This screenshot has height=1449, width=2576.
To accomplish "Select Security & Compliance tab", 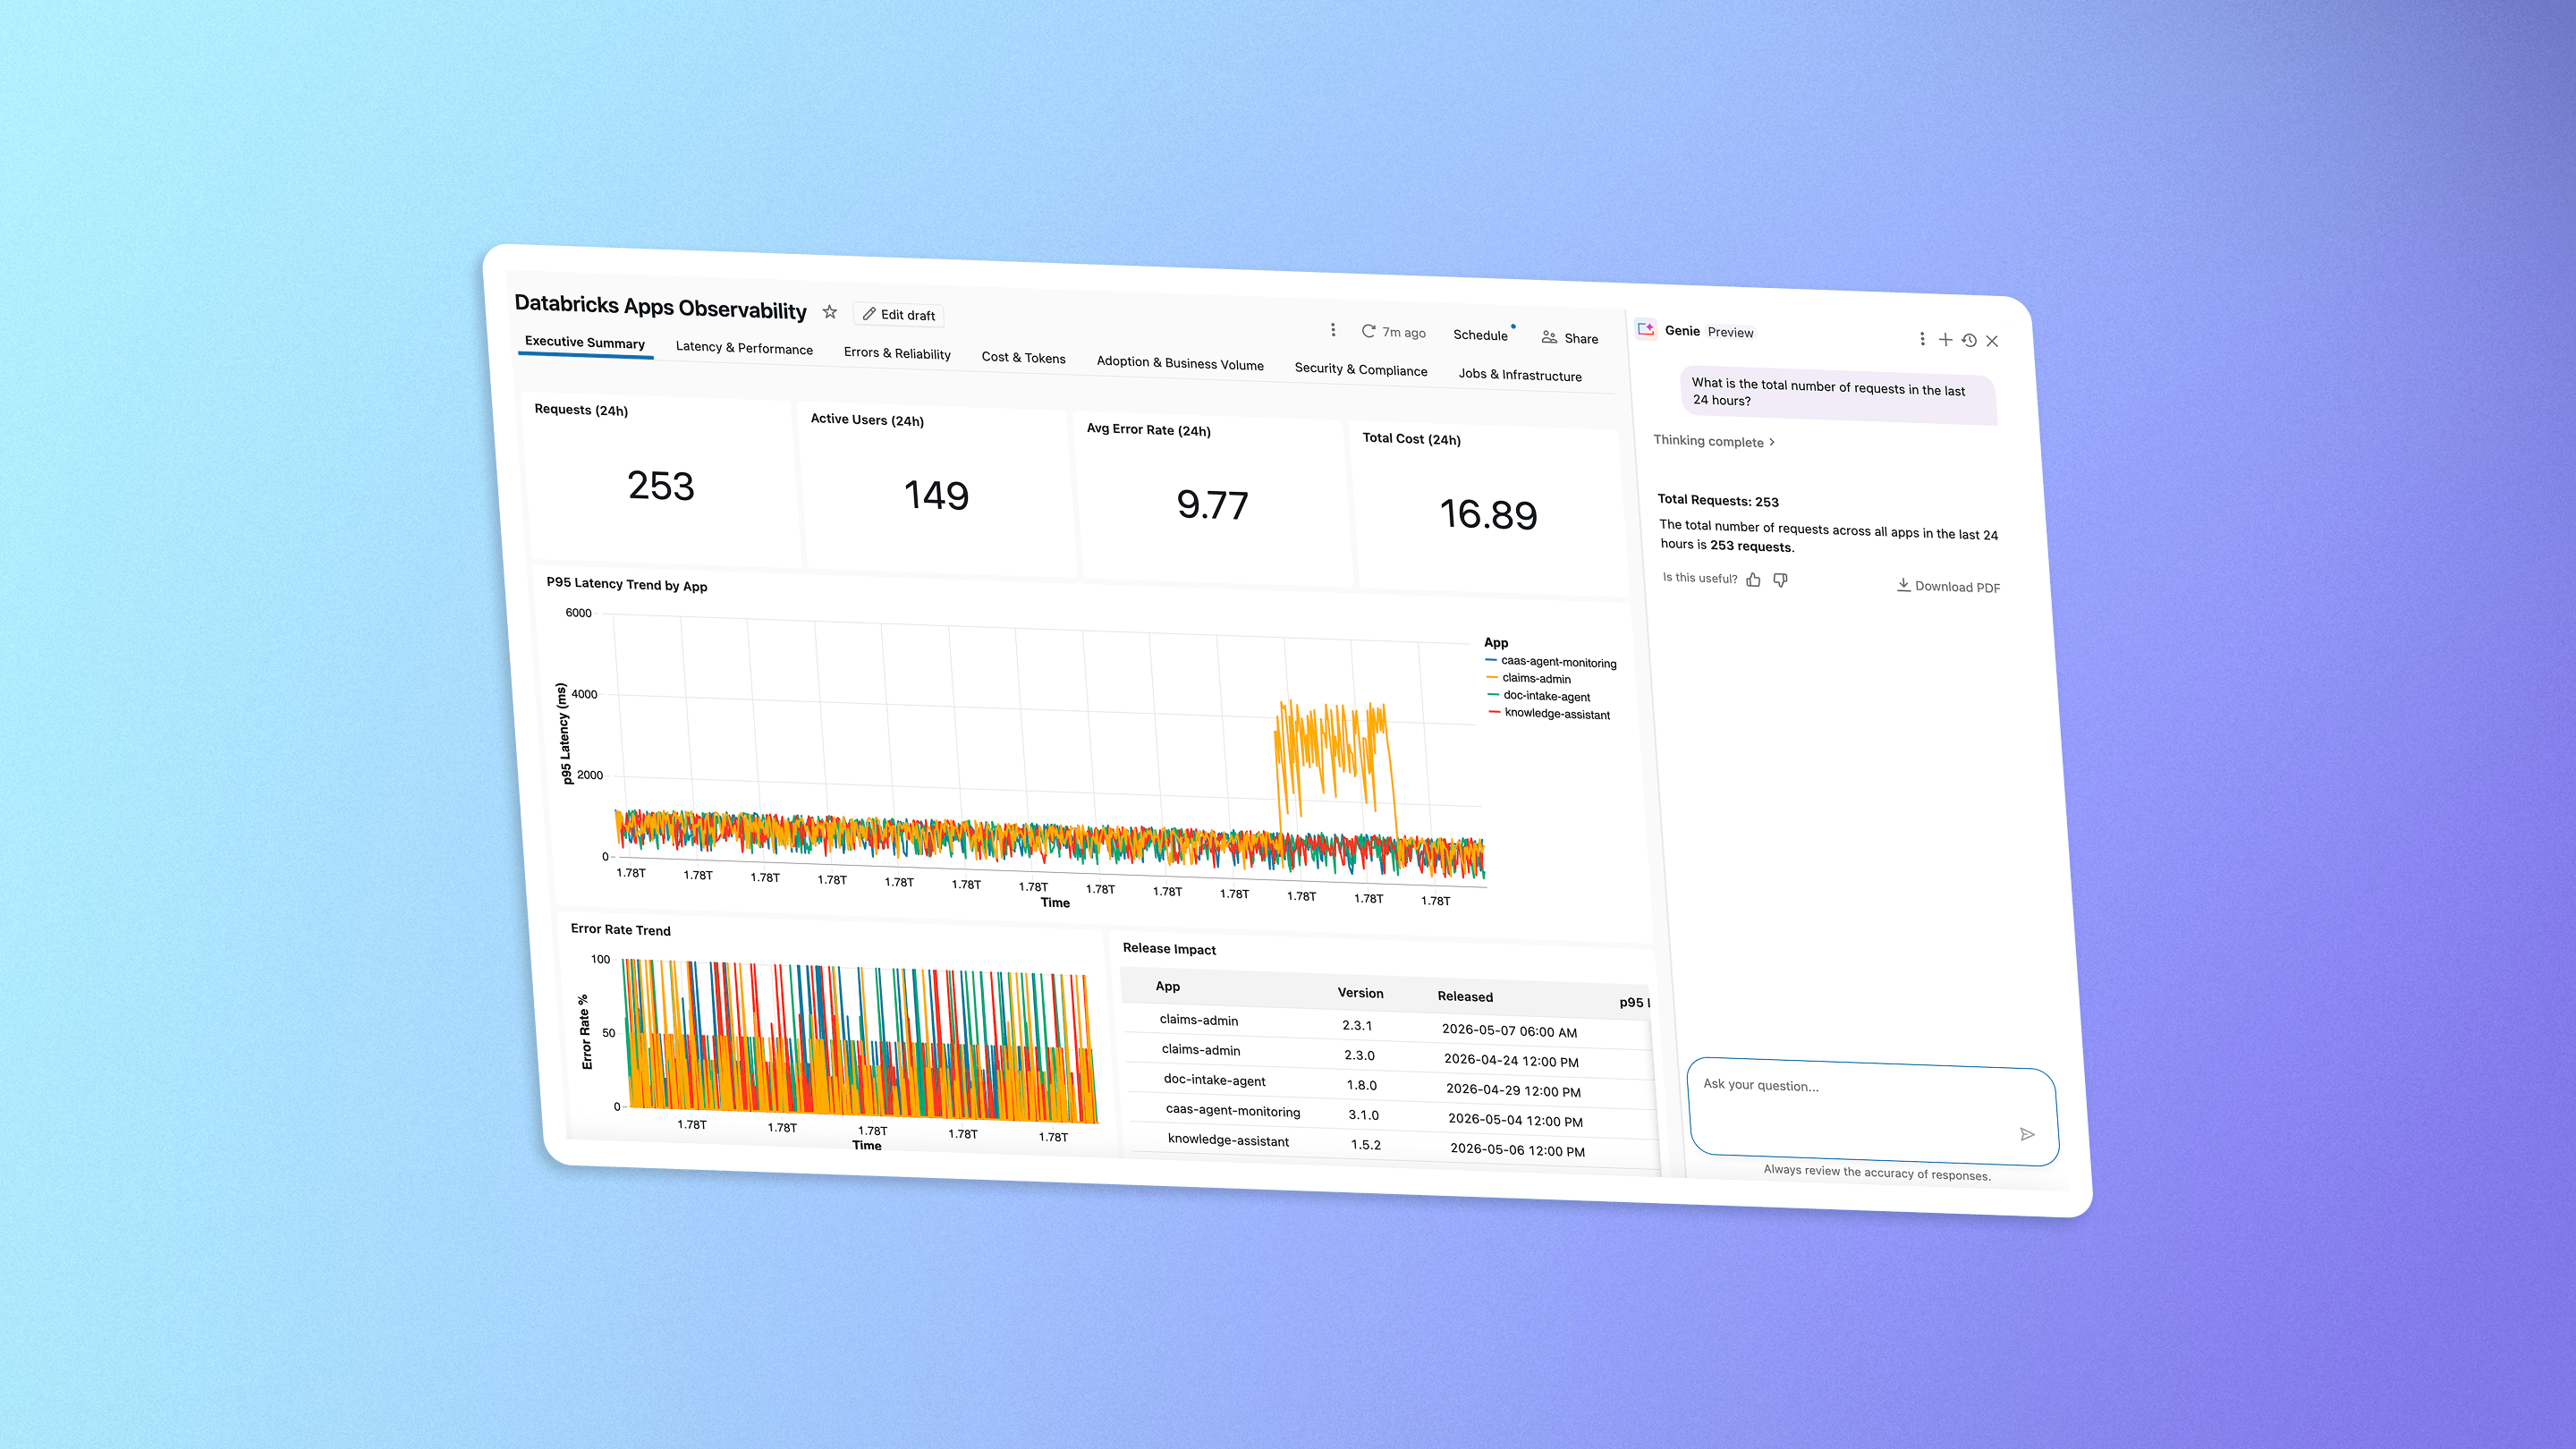I will (1361, 369).
